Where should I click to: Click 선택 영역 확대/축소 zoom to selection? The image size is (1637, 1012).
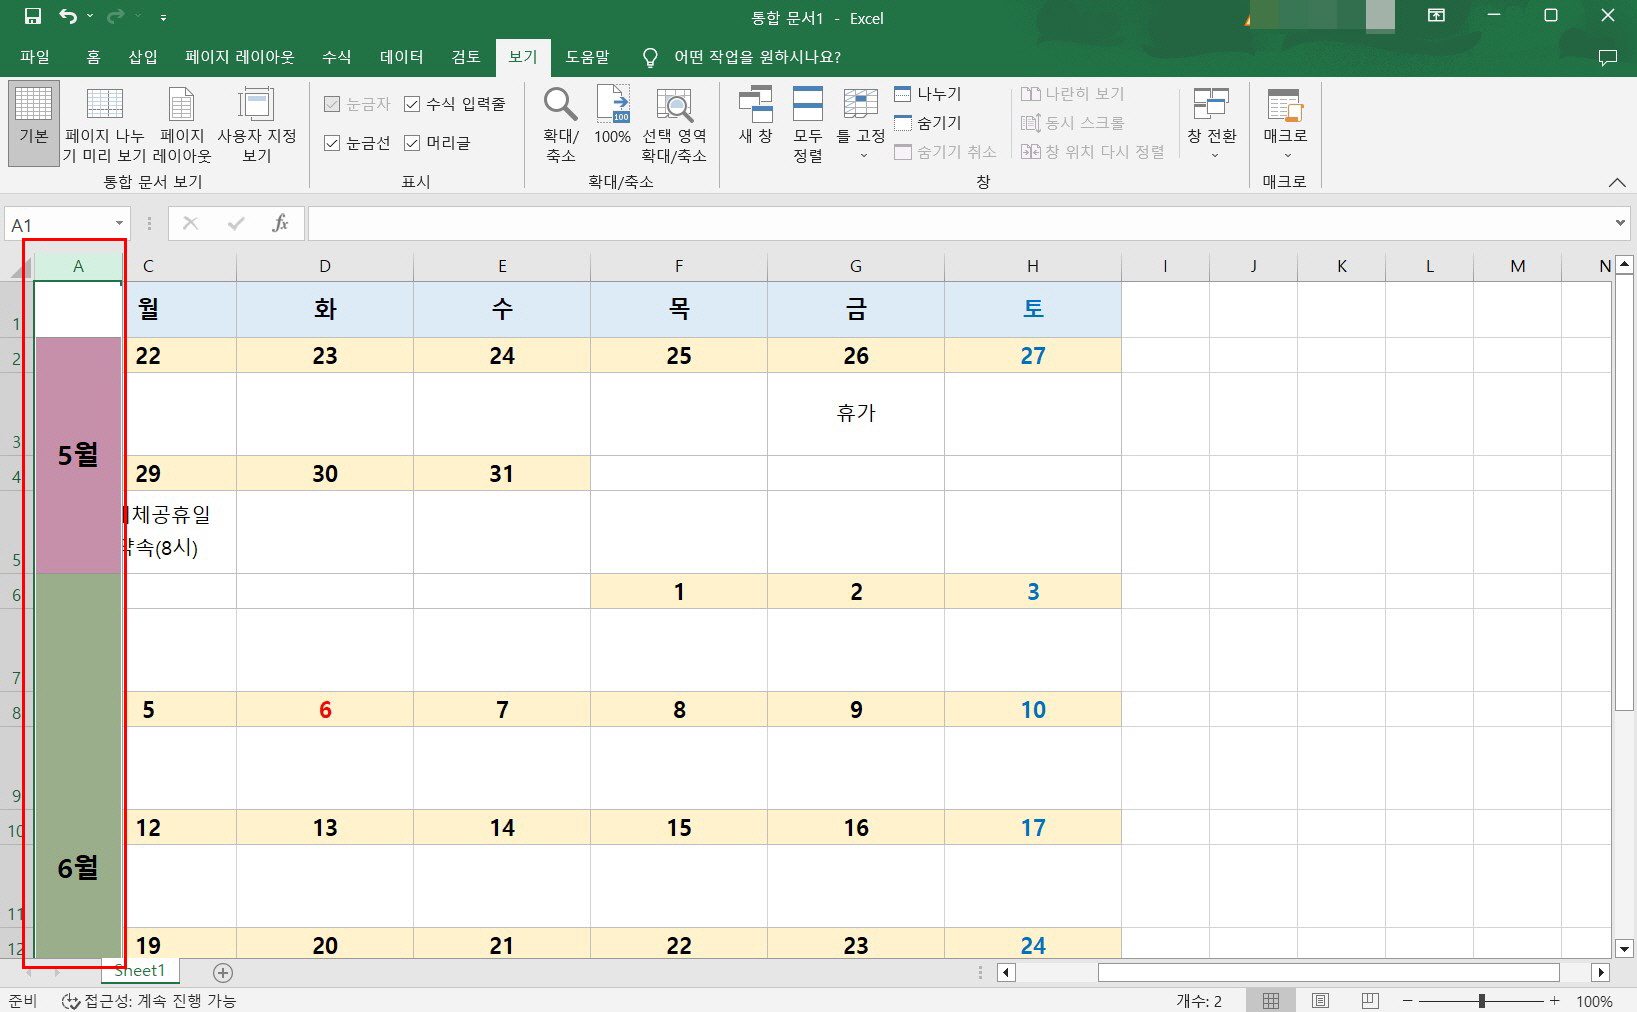674,125
